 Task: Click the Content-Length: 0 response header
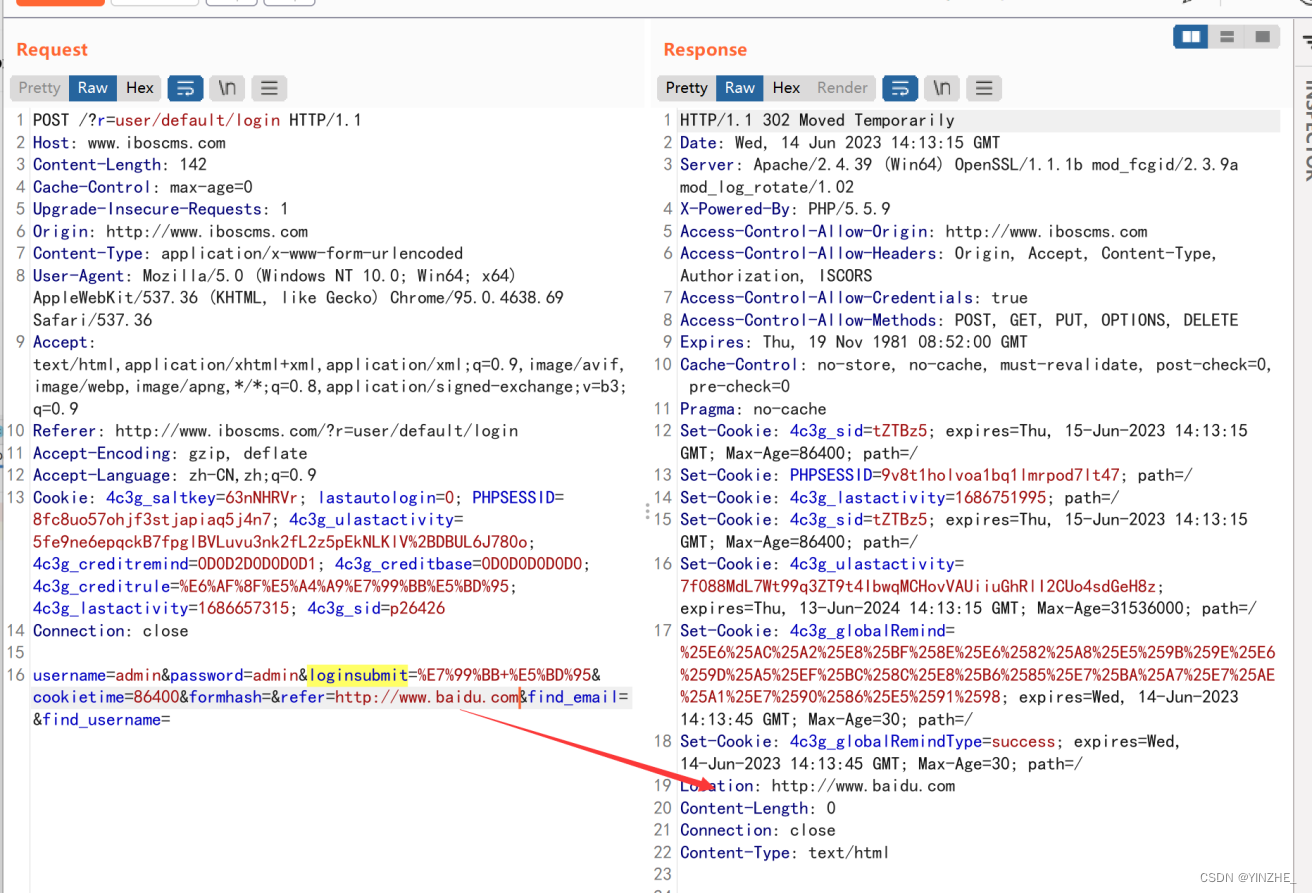tap(758, 808)
